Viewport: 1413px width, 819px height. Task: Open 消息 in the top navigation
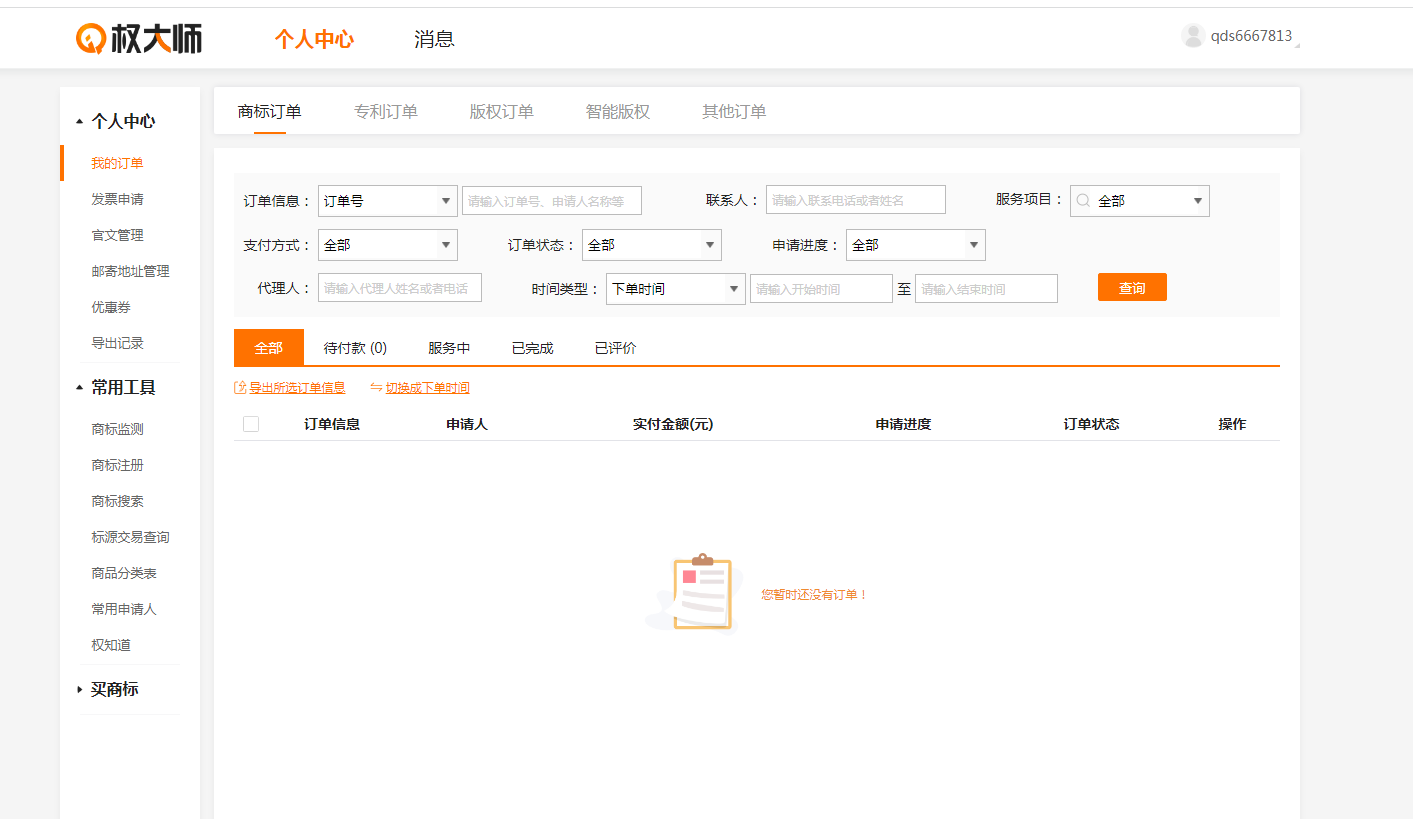pos(434,39)
